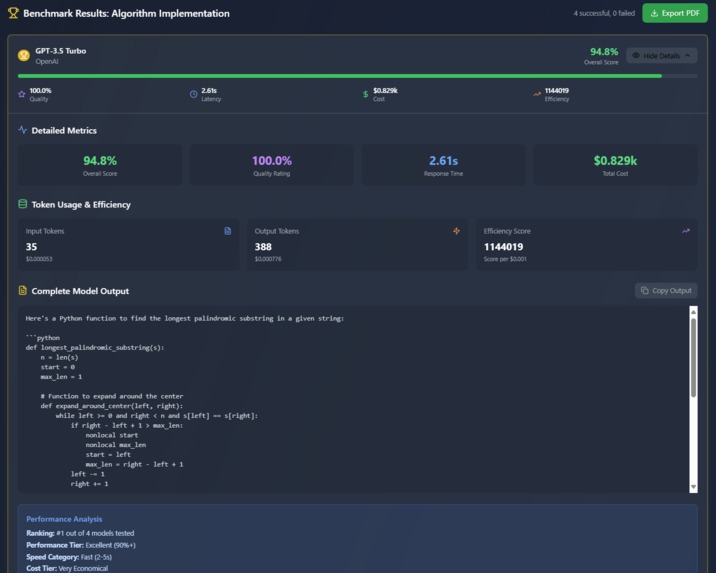Click the GPT-3.5 Turbo model name
The height and width of the screenshot is (573, 716).
[61, 51]
